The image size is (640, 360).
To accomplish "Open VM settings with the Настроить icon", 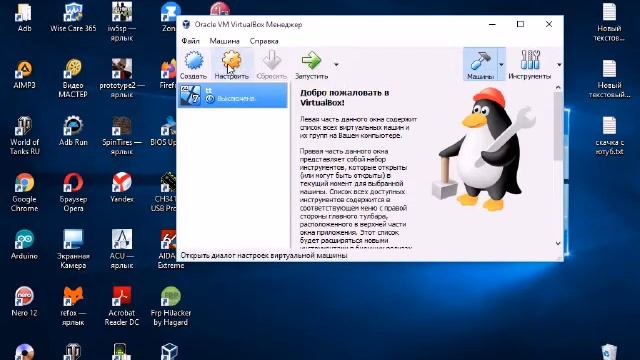I will (231, 64).
